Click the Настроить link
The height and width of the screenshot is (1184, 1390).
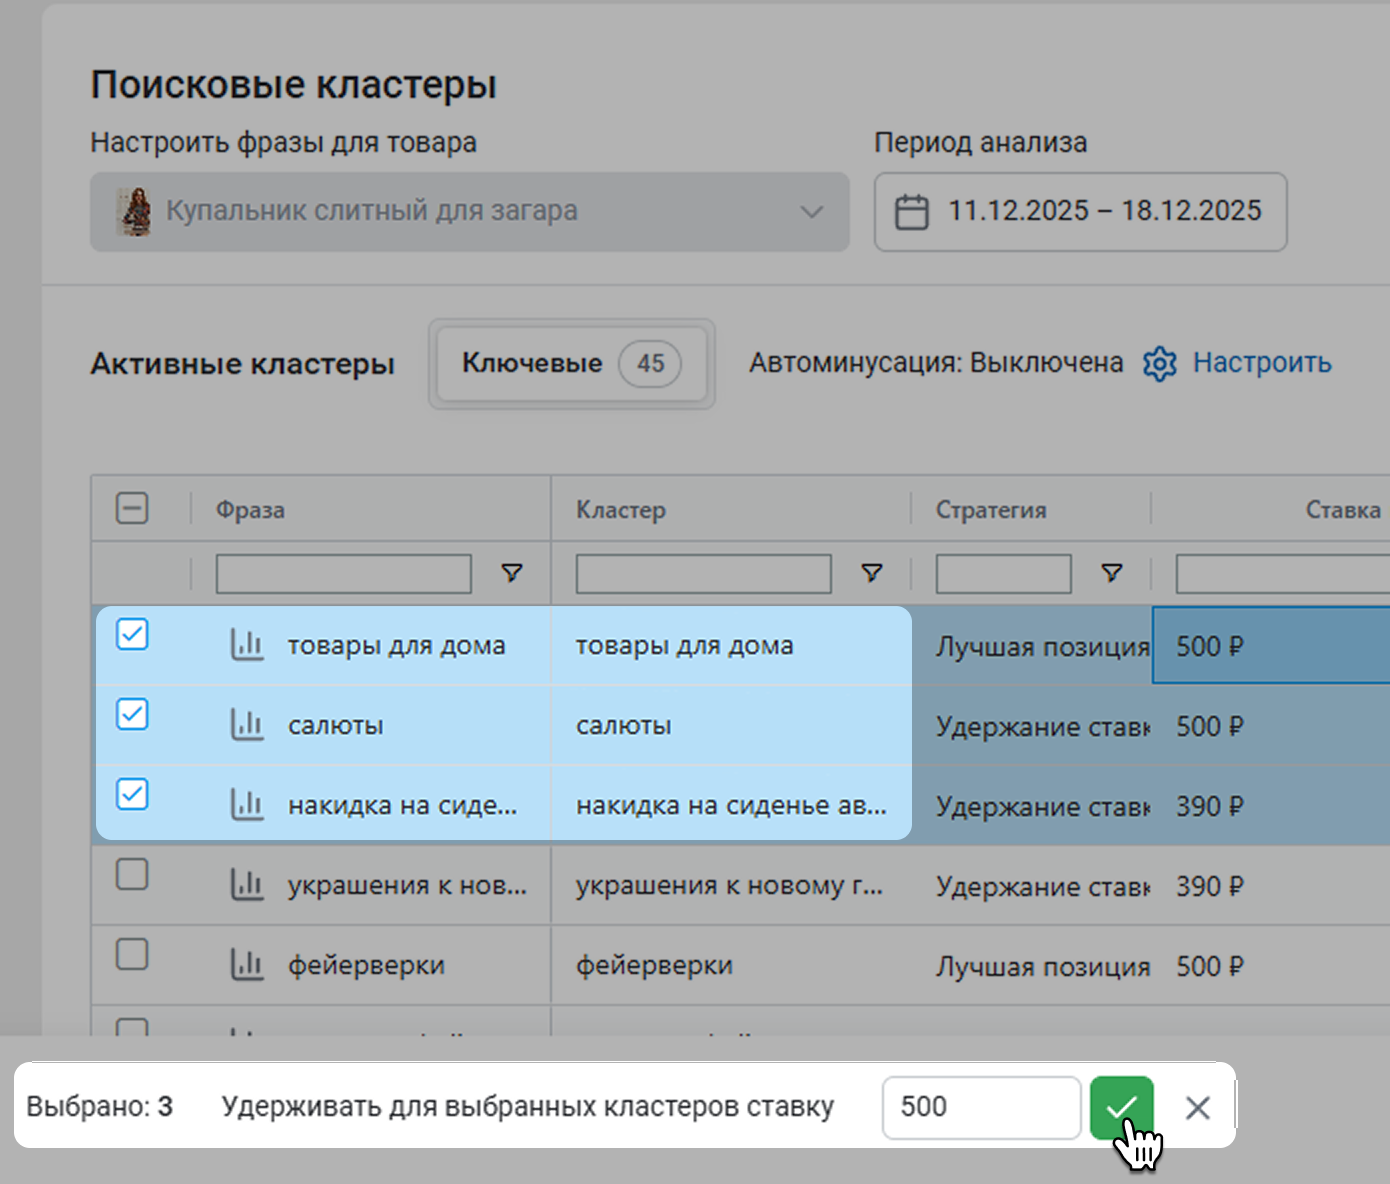[1262, 363]
